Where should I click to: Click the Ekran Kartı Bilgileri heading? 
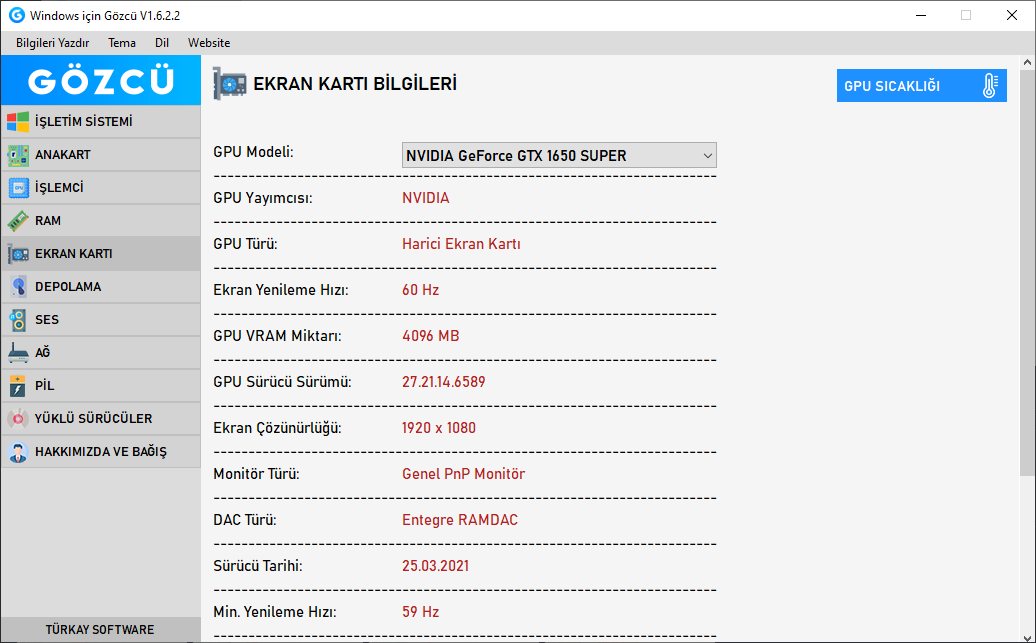(x=355, y=84)
